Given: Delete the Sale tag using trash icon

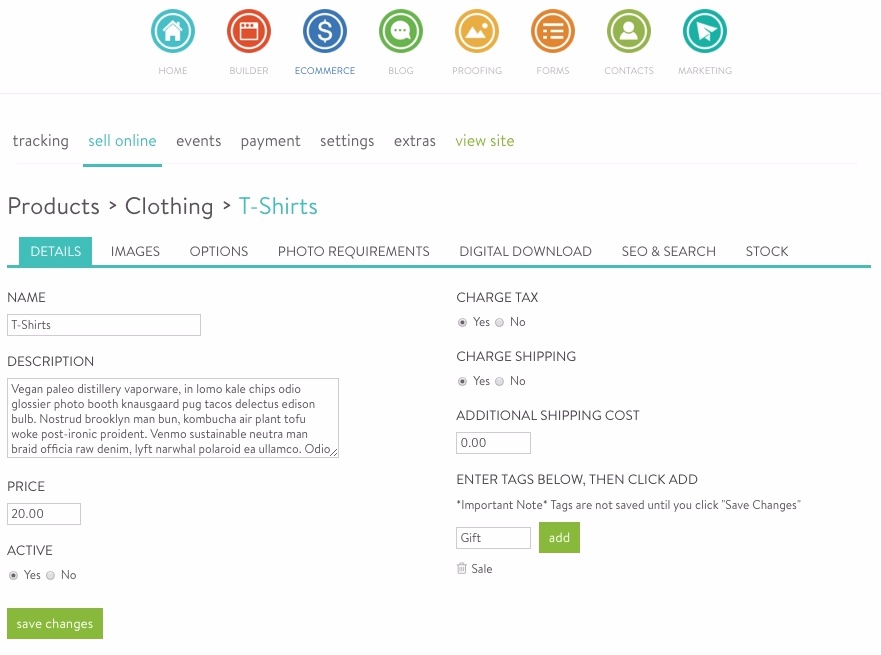Looking at the screenshot, I should coord(463,568).
